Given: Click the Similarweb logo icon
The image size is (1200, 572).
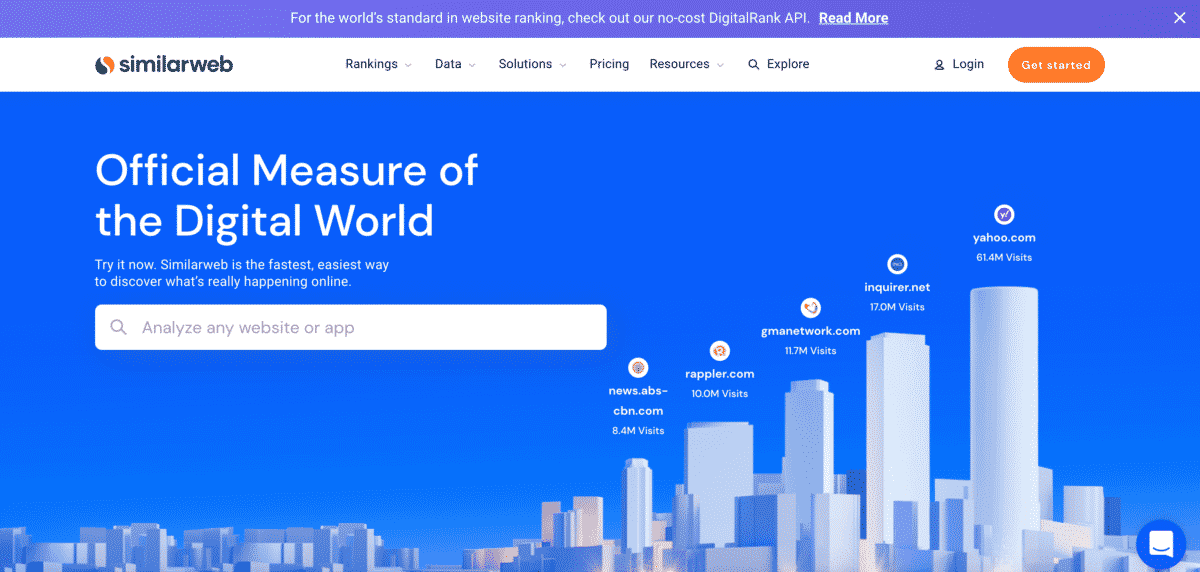Looking at the screenshot, I should tap(105, 65).
